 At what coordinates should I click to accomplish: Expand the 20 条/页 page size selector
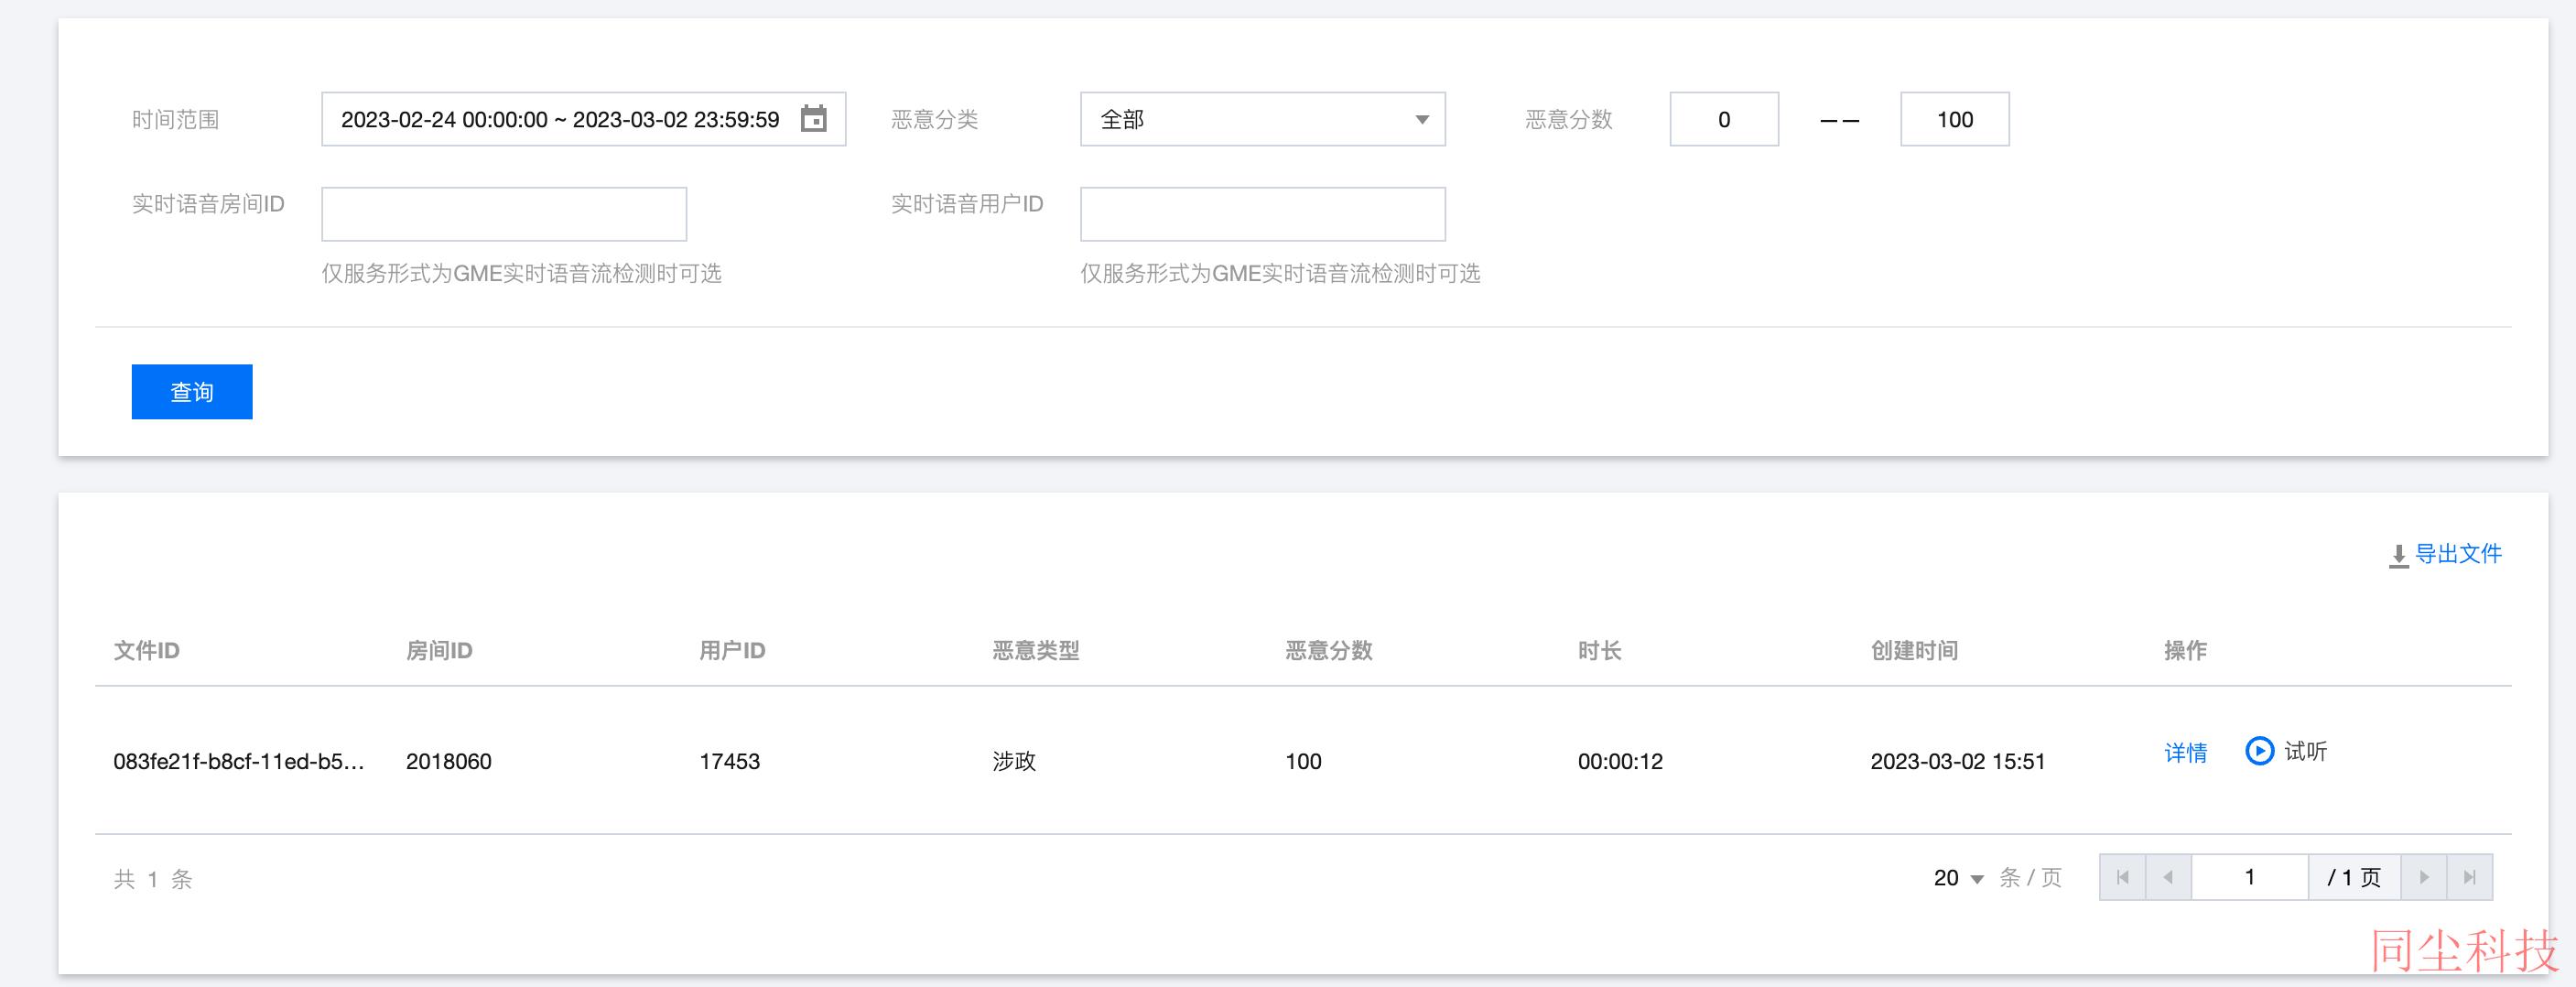tap(1958, 878)
